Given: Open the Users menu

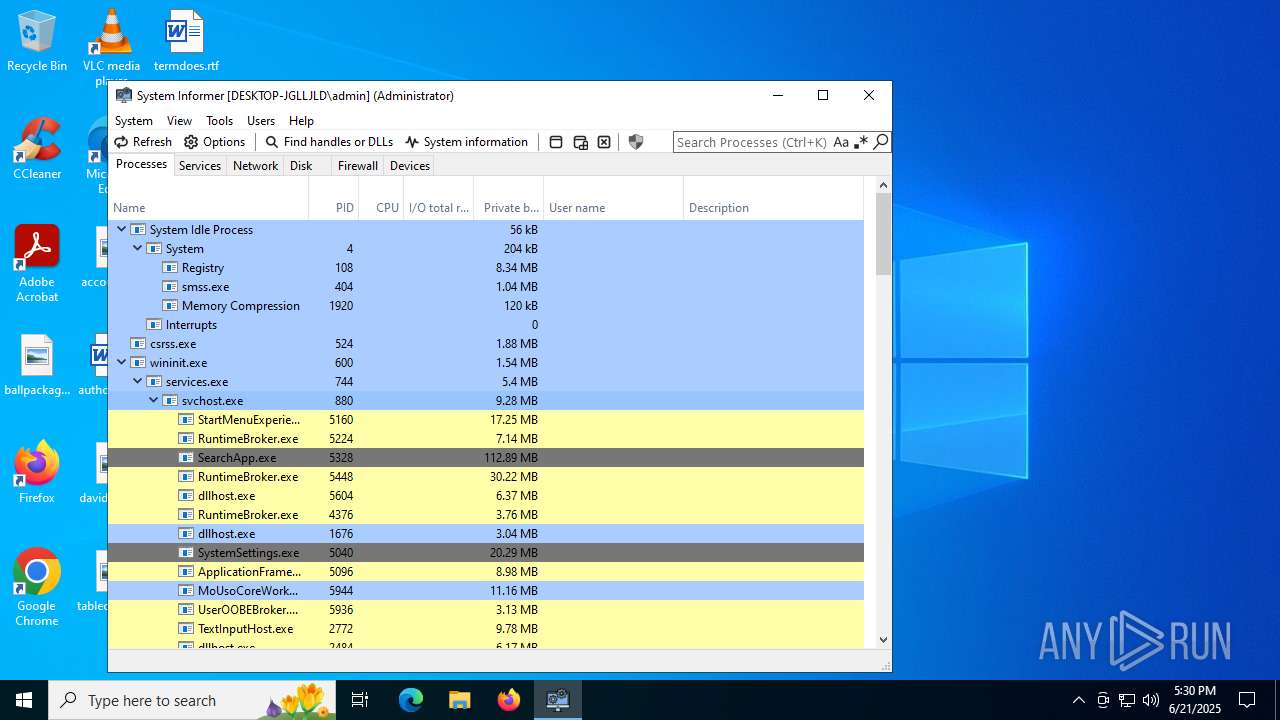Looking at the screenshot, I should (x=261, y=121).
